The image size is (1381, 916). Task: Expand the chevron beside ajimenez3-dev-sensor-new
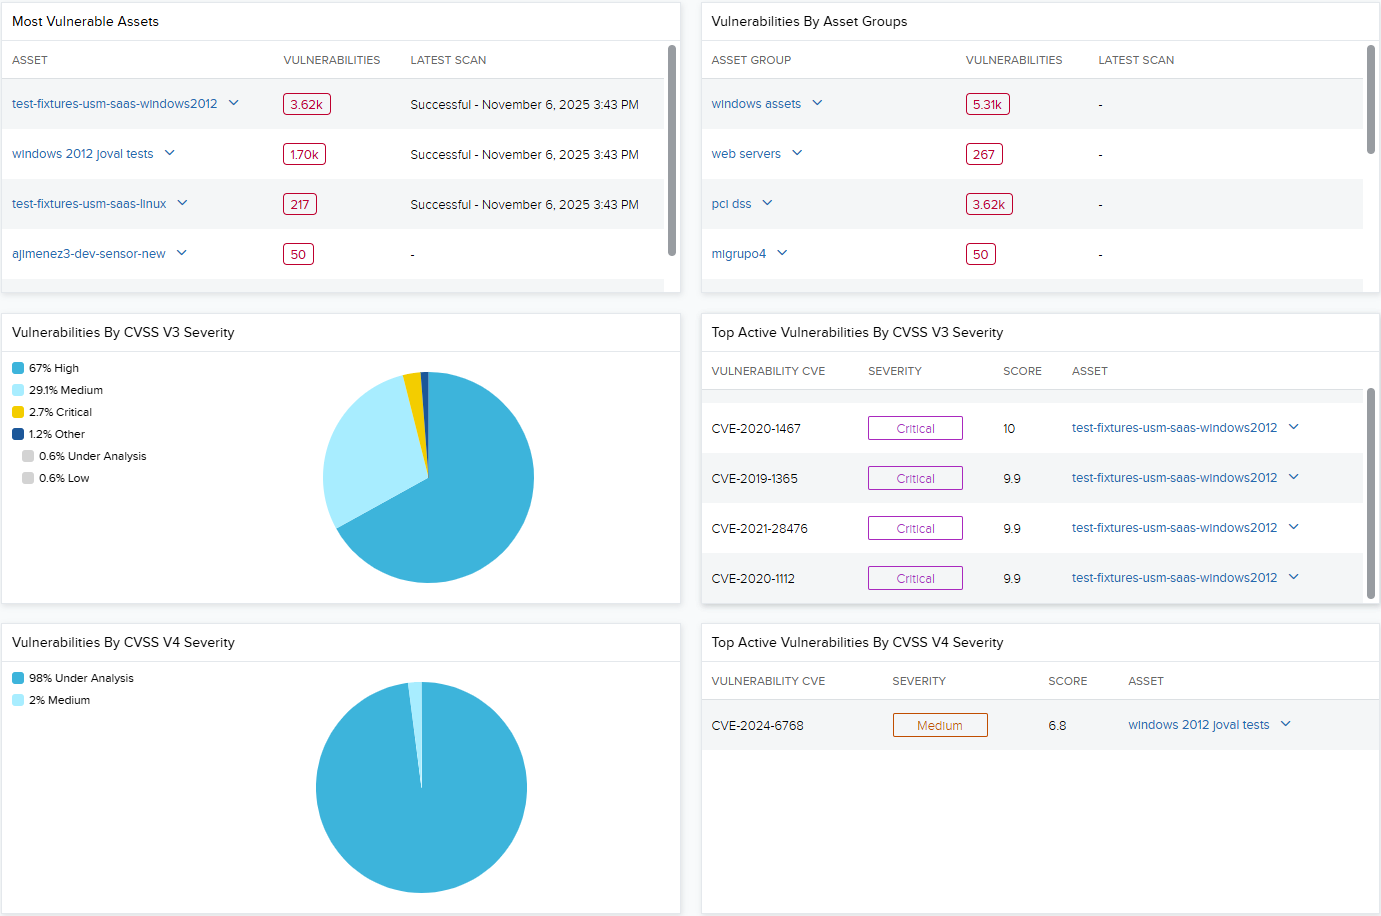(182, 253)
